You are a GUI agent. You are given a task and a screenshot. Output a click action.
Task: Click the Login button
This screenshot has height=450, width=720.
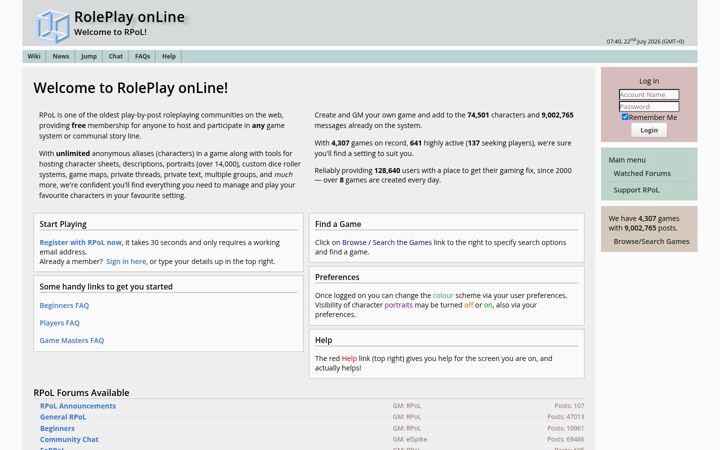[x=649, y=130]
